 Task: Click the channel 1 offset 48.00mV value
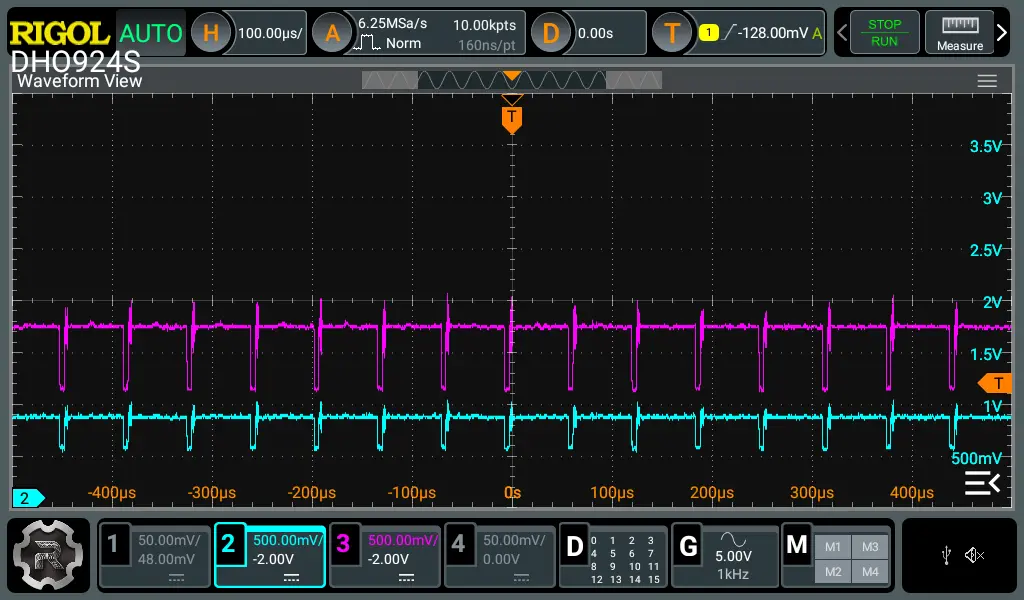click(x=166, y=560)
